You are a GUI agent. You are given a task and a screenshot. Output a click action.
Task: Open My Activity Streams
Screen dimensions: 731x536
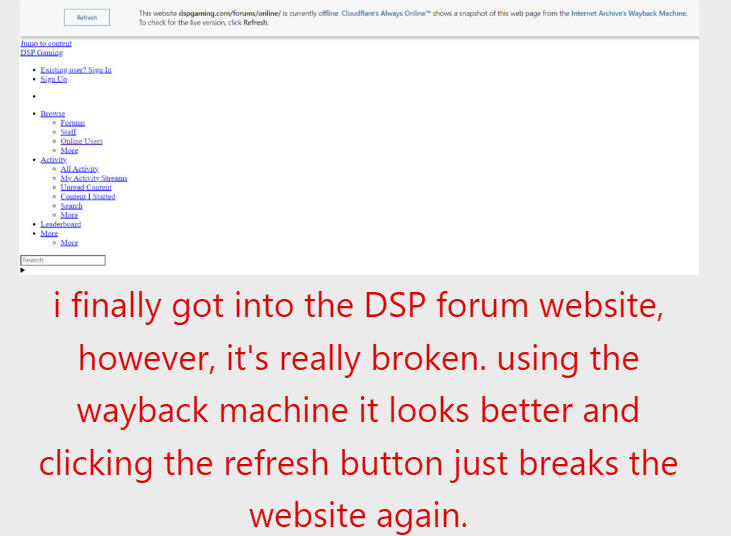point(93,178)
